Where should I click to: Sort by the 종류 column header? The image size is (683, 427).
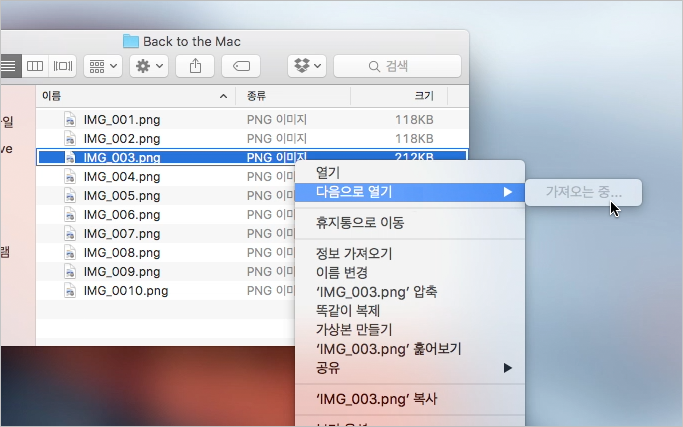[293, 96]
